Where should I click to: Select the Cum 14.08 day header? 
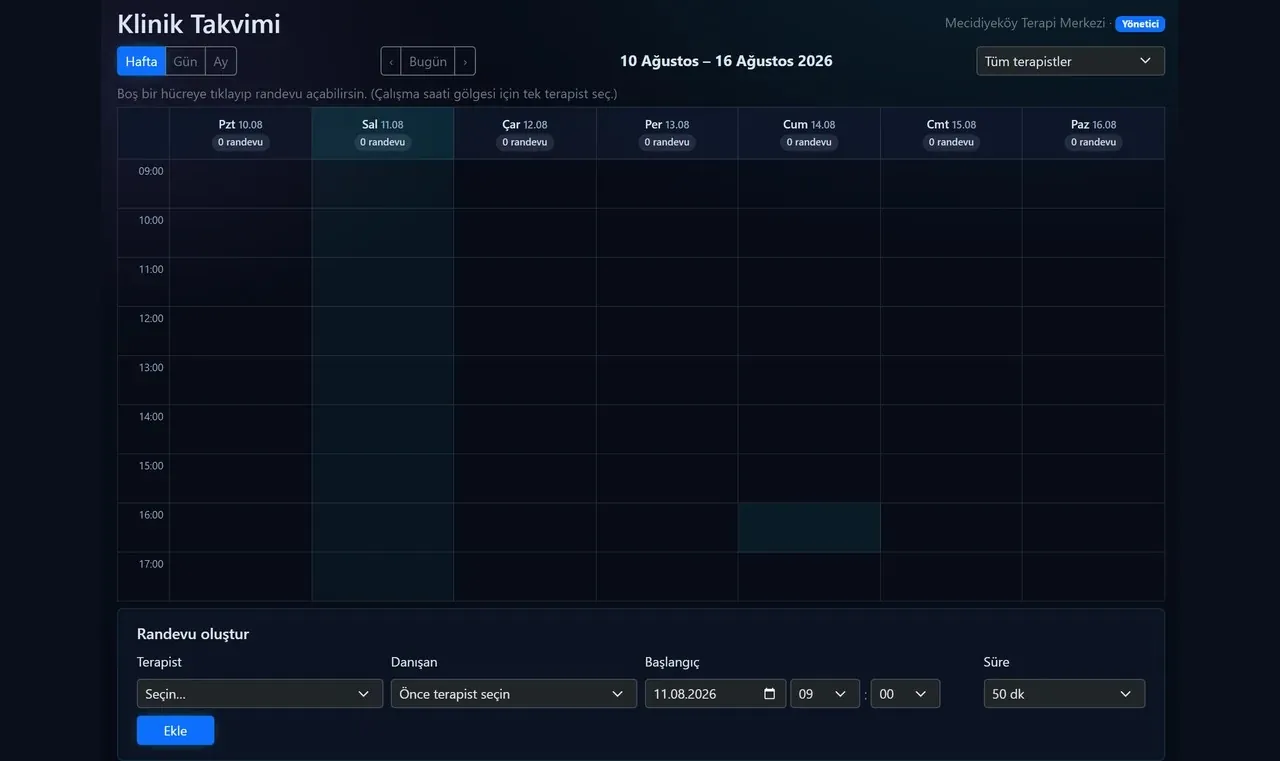pos(809,133)
